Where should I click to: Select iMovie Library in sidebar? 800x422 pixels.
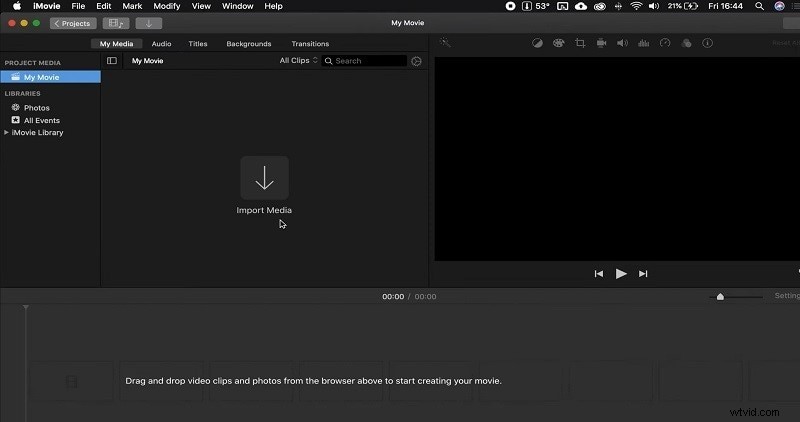click(x=37, y=133)
